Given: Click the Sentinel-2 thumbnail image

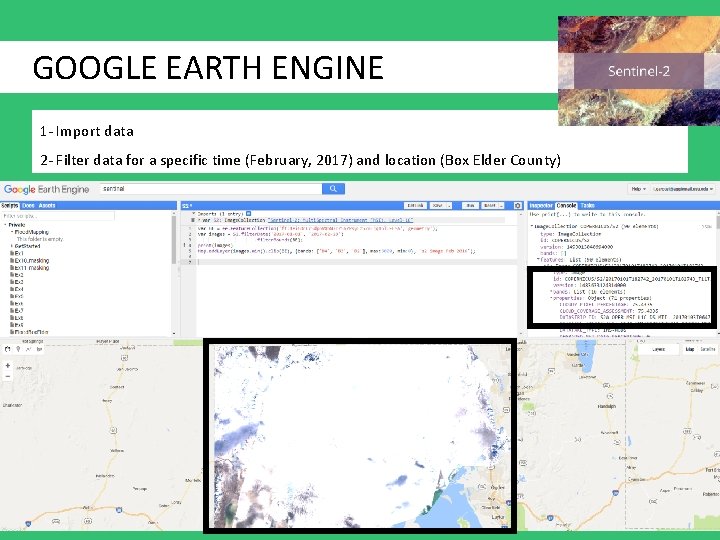Looking at the screenshot, I should [x=639, y=71].
